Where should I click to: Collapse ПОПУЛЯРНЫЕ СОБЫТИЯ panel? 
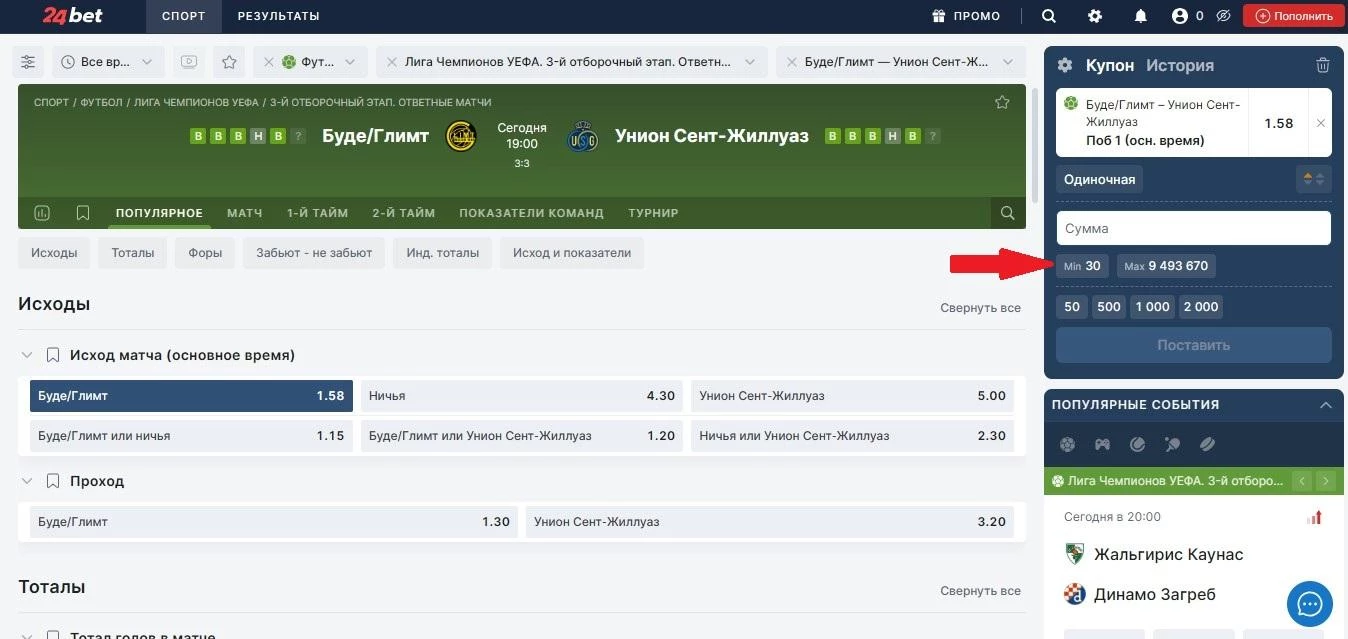(1325, 405)
